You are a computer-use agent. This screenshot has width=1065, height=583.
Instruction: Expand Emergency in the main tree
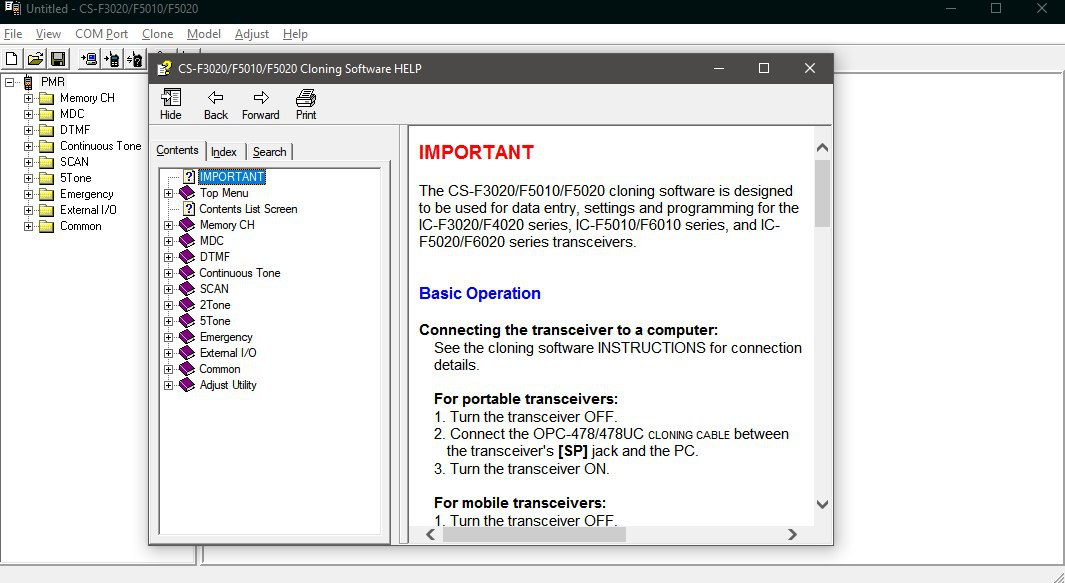(29, 194)
